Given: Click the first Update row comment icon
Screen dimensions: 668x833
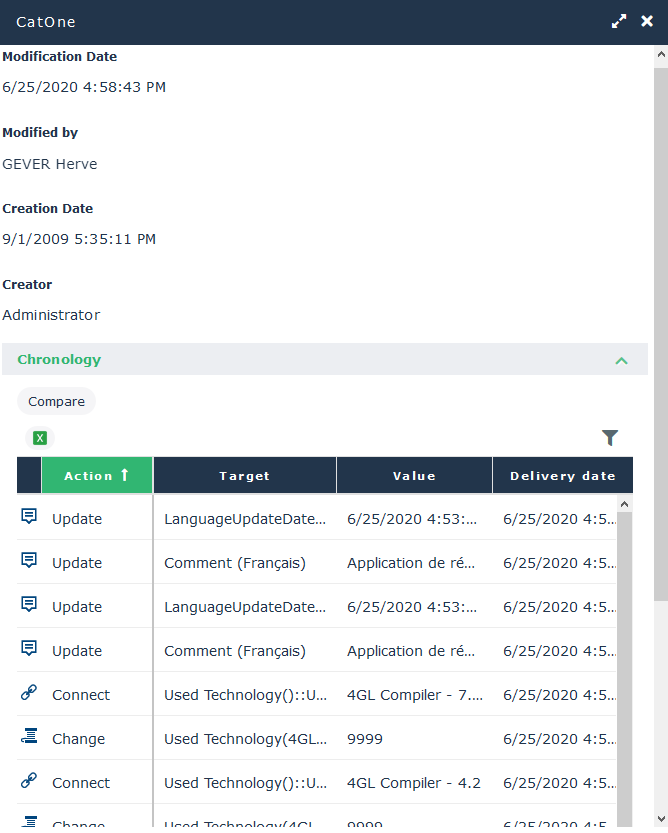Looking at the screenshot, I should point(29,517).
